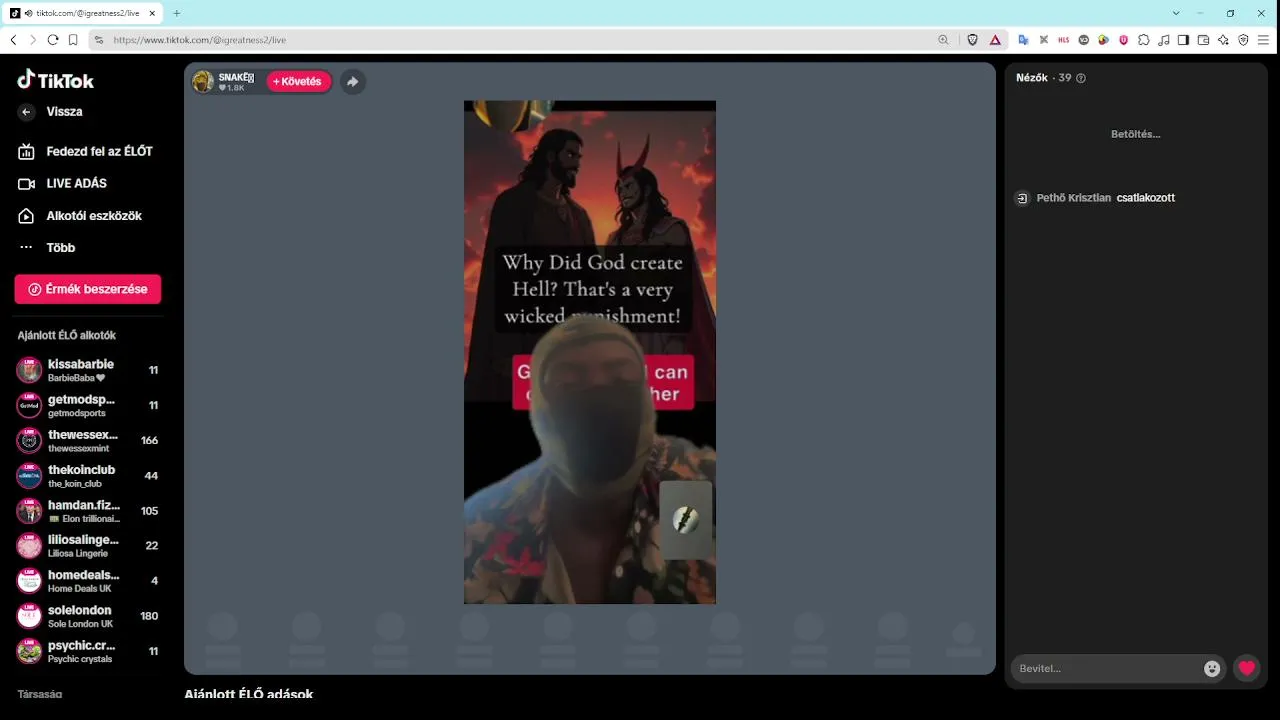
Task: Open the SNAKE streamer profile avatar
Action: click(203, 82)
